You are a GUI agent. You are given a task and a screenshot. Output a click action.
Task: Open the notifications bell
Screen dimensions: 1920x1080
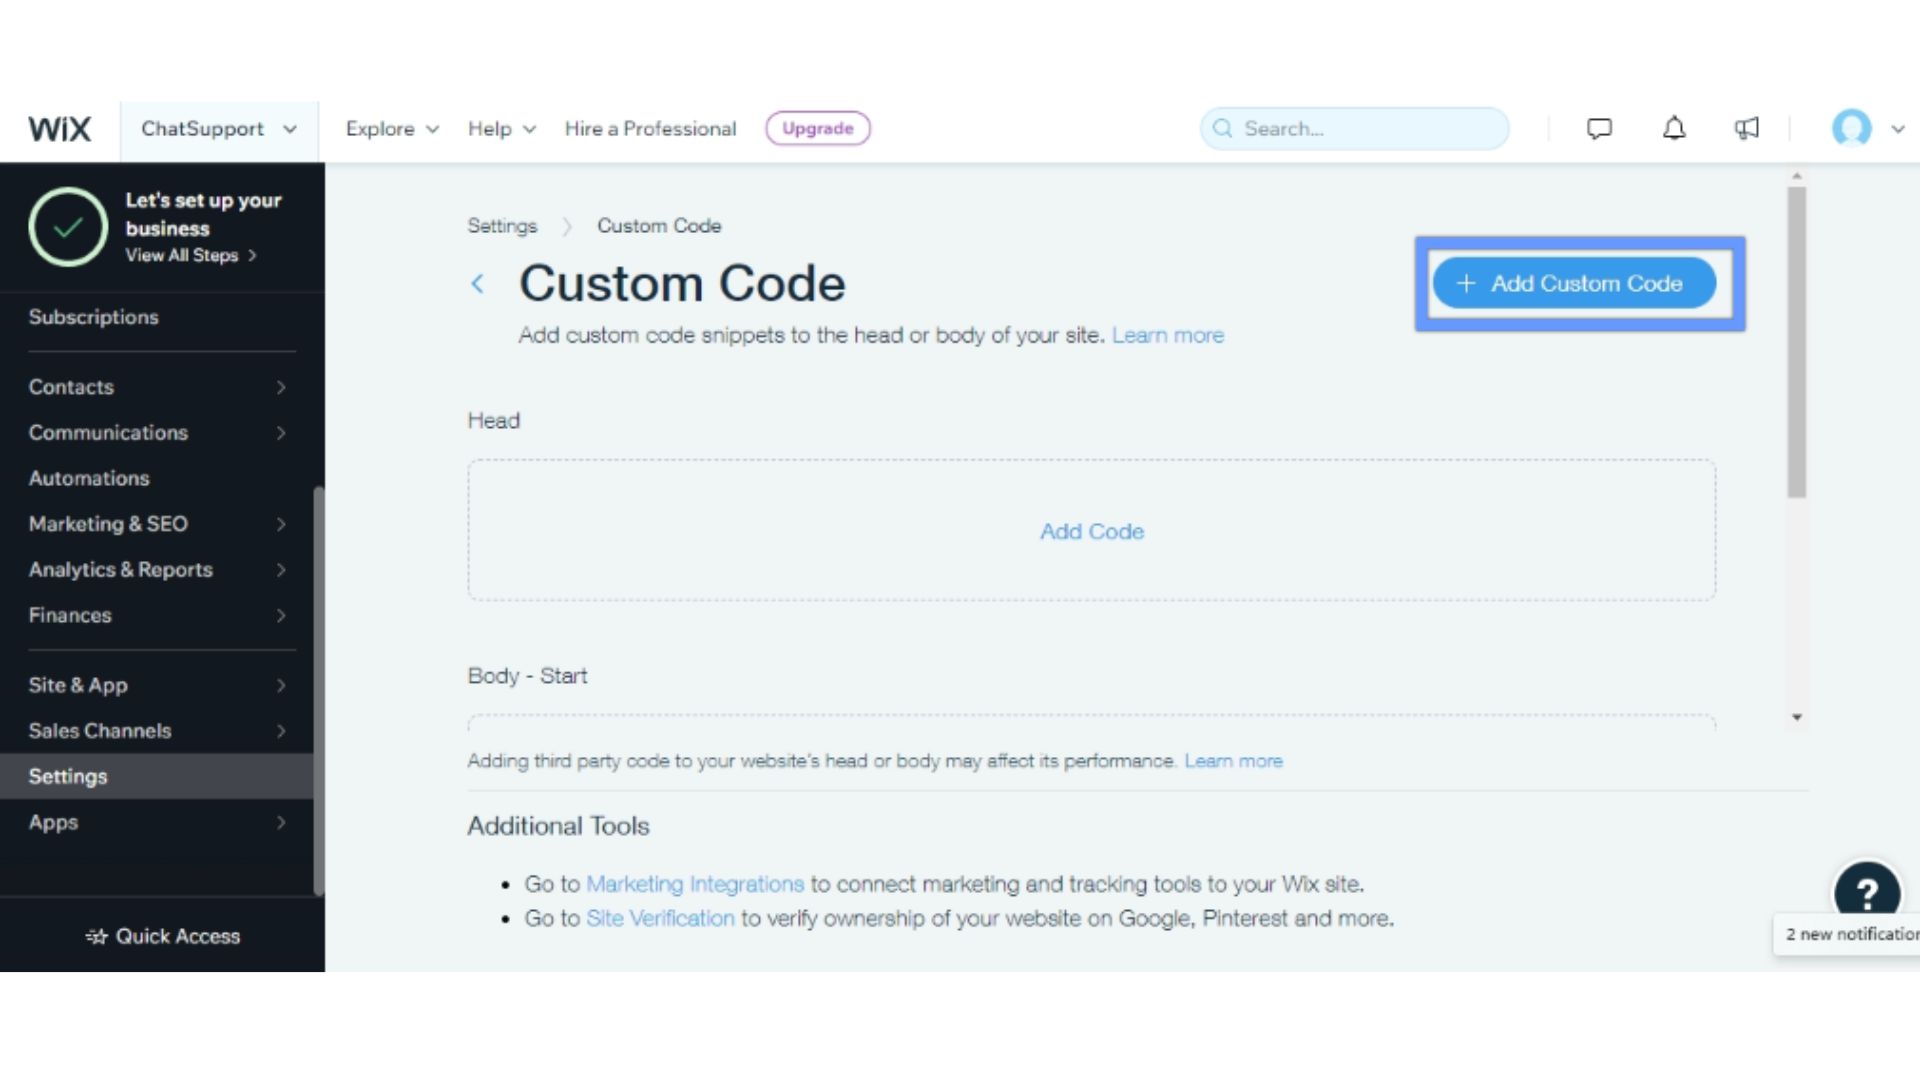pyautogui.click(x=1674, y=128)
